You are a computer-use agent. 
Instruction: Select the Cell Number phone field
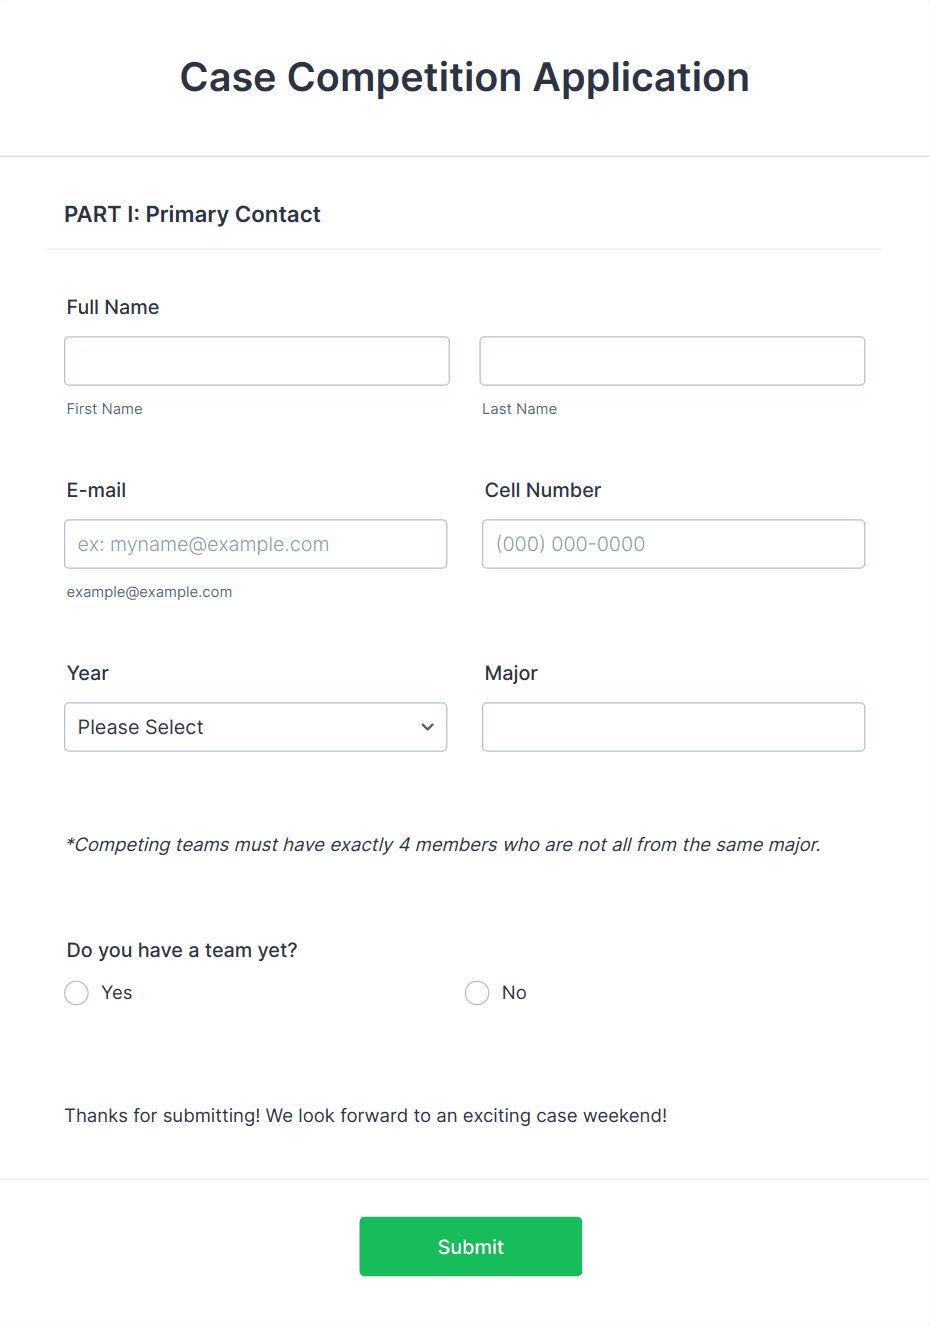point(673,544)
